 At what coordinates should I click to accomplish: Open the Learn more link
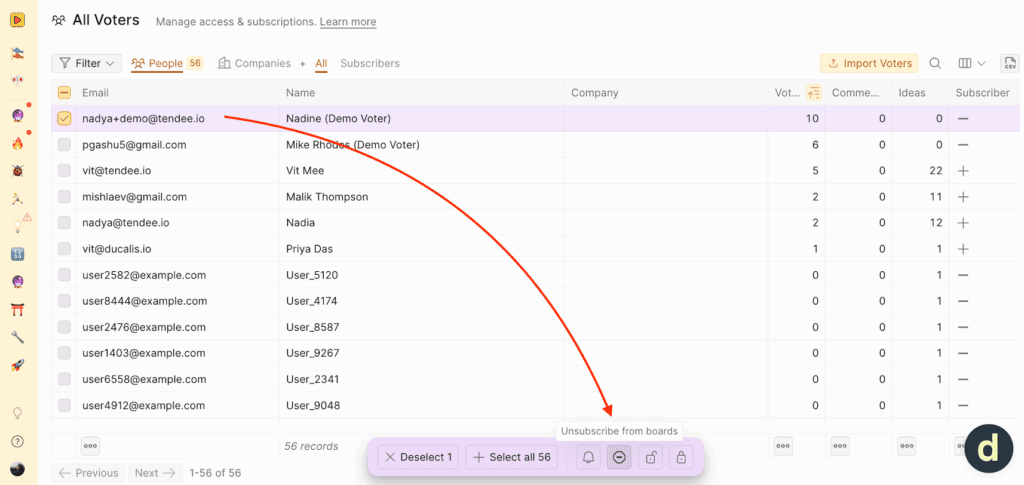coord(348,22)
